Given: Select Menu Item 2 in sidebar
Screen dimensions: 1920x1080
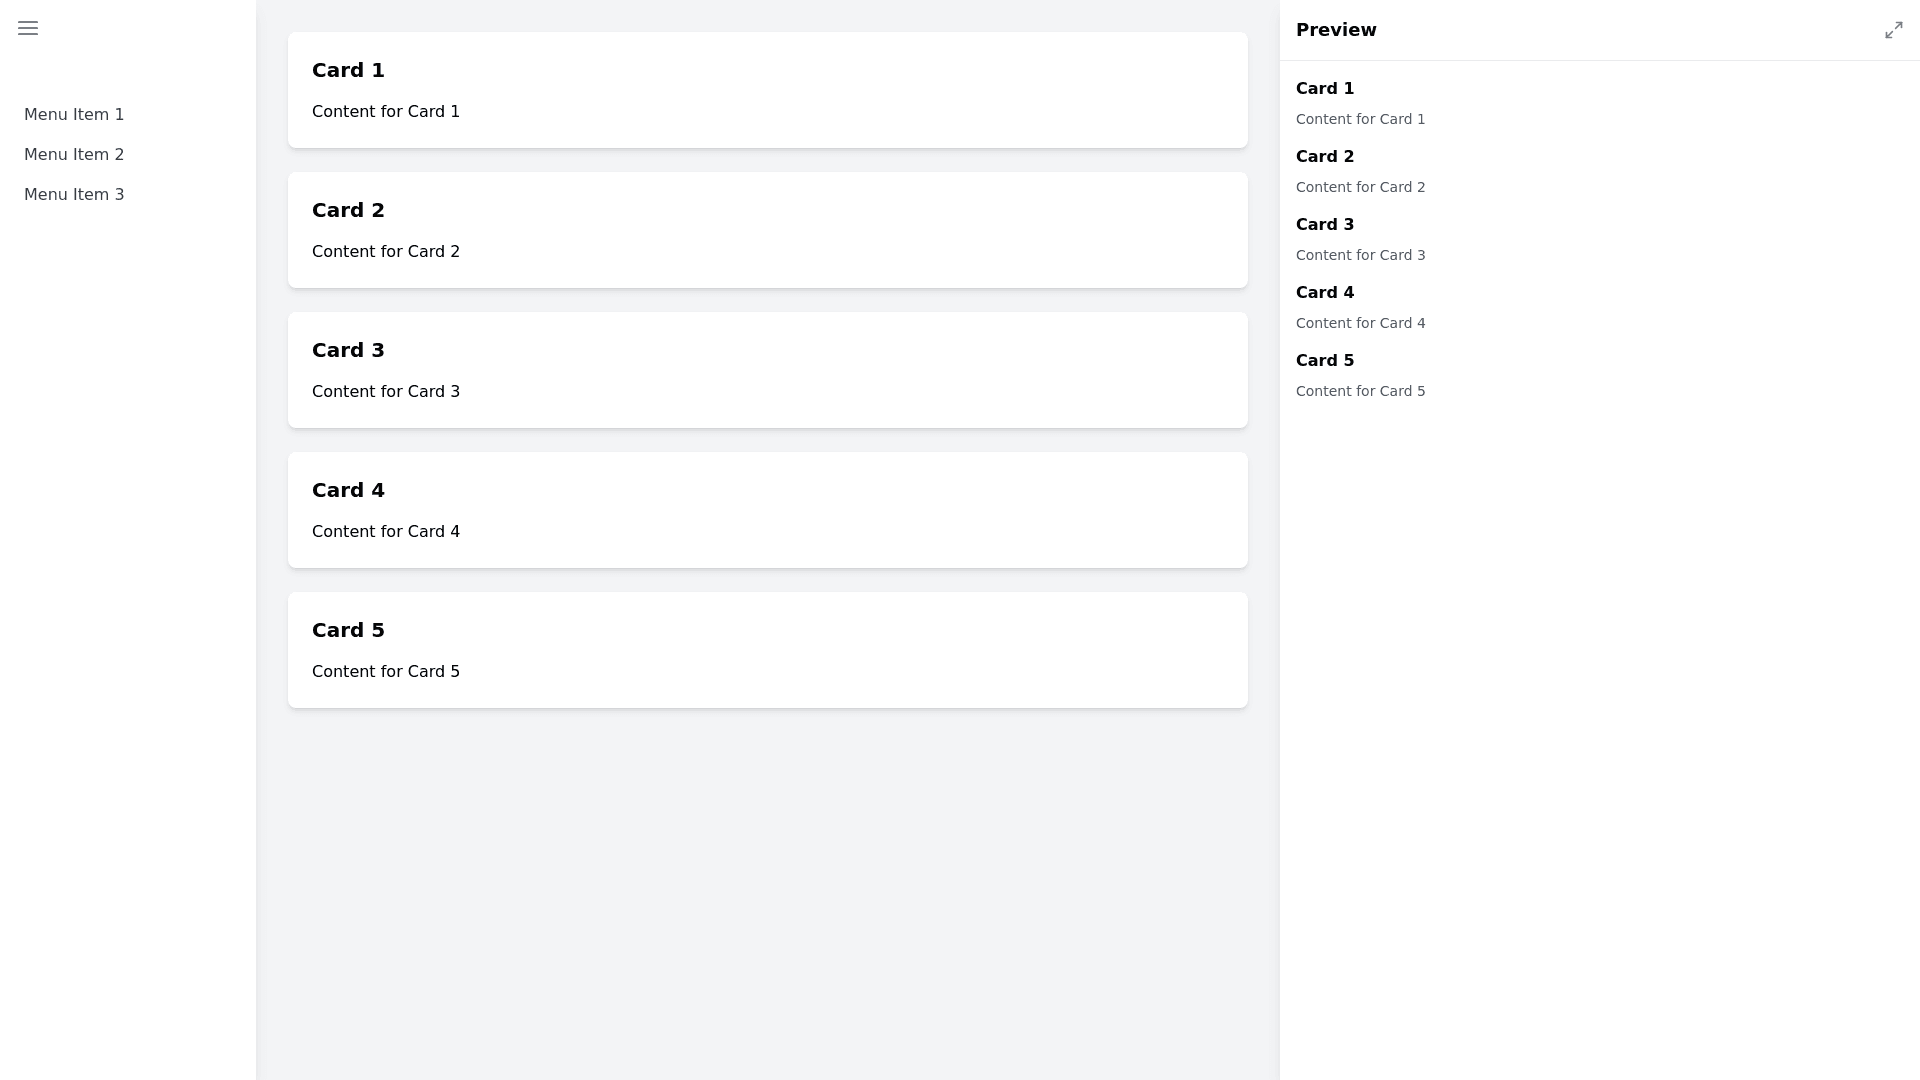Looking at the screenshot, I should [x=74, y=155].
